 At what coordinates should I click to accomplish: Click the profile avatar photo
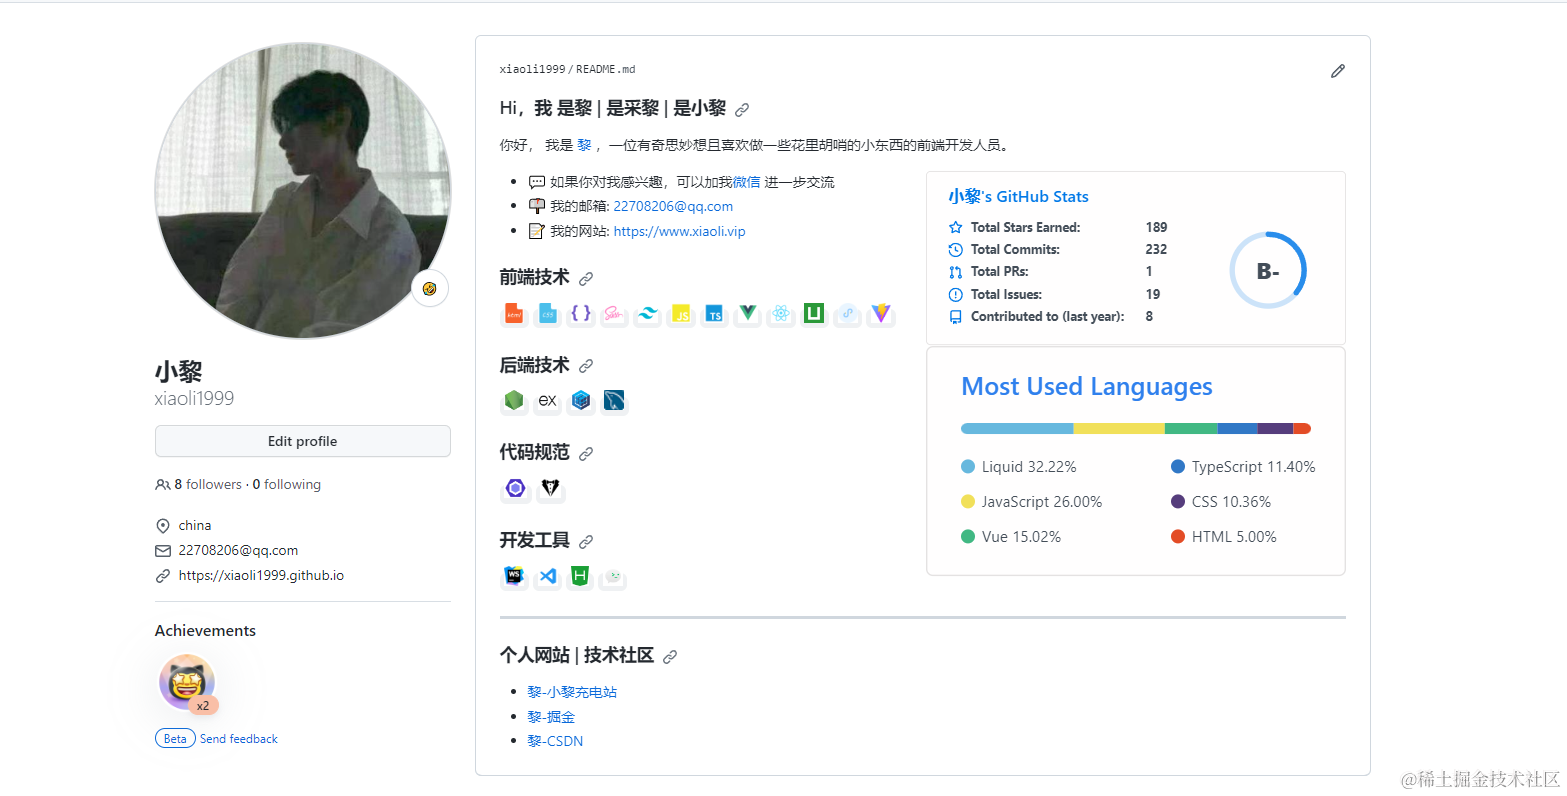[303, 190]
